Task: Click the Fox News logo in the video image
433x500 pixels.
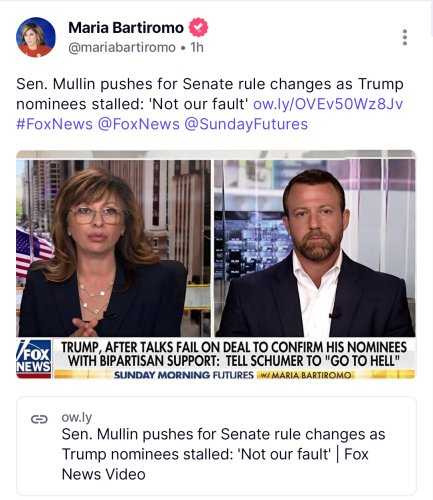Action: tap(34, 359)
